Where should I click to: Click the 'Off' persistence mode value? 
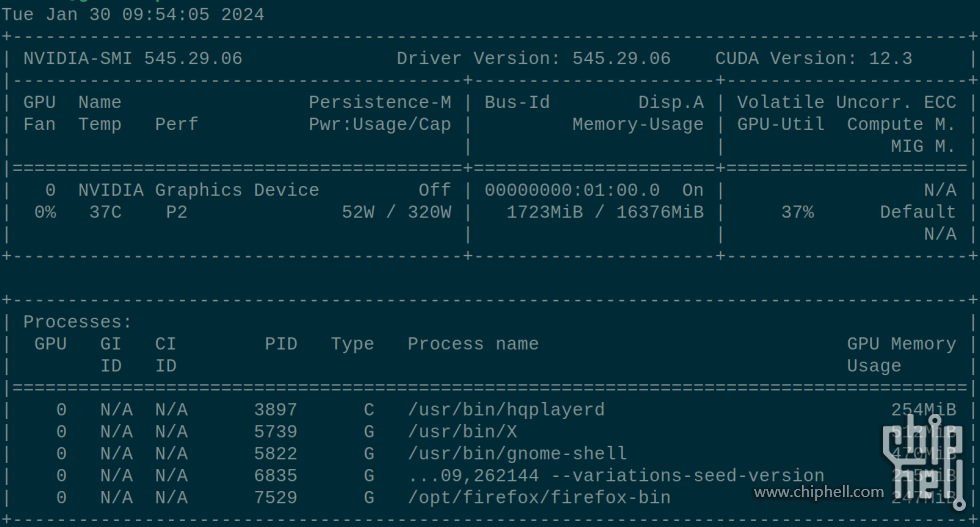tap(434, 190)
